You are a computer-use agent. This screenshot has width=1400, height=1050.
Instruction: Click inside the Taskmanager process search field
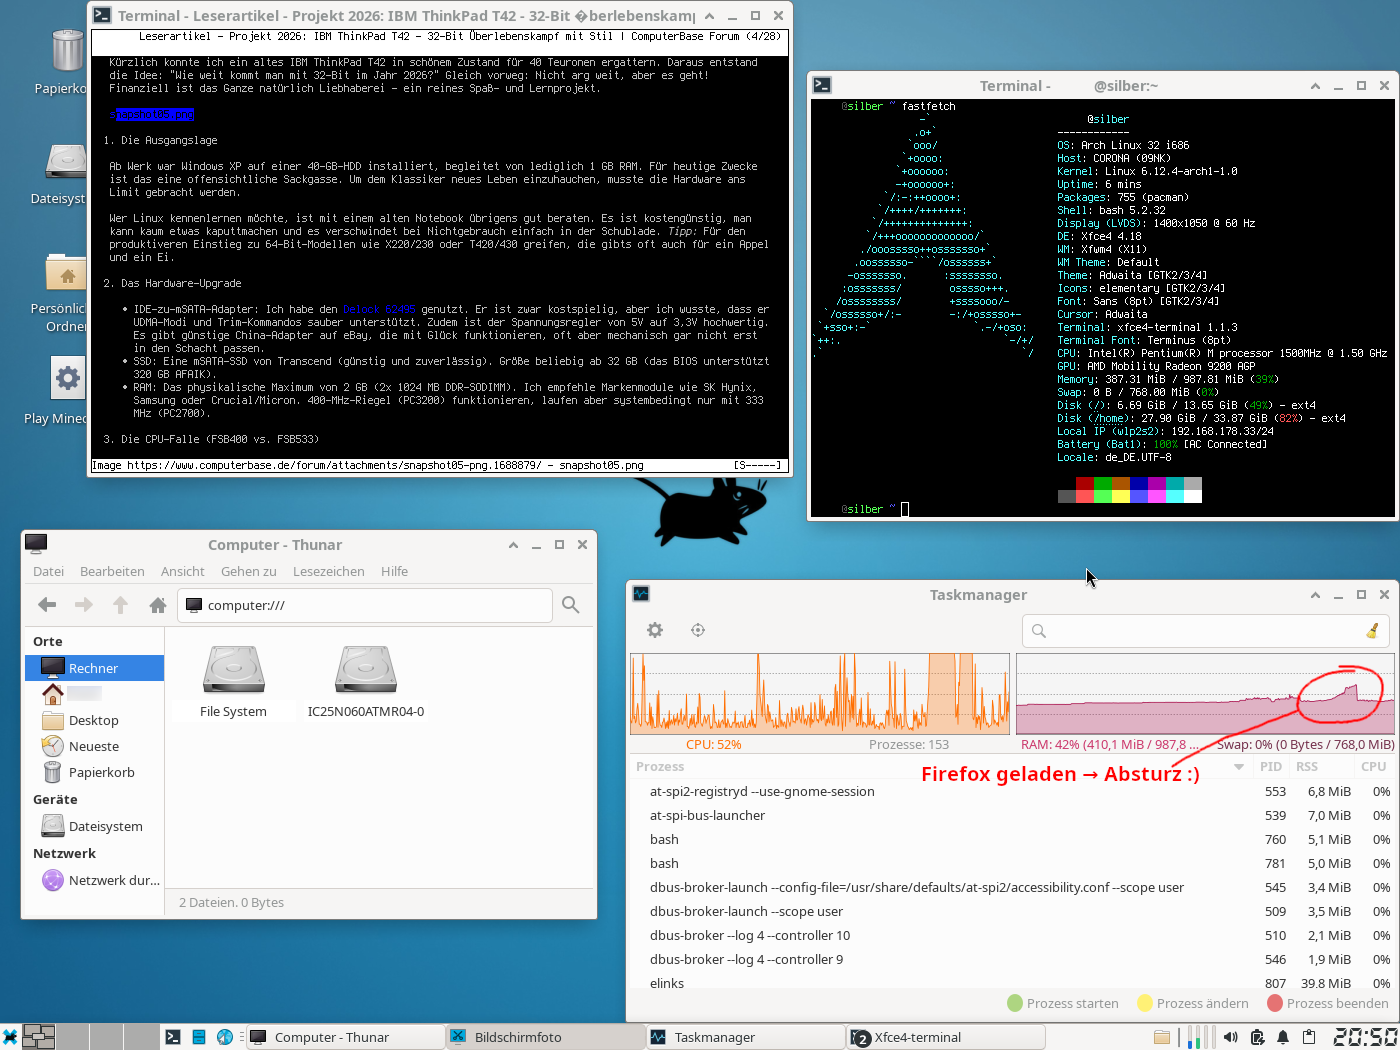click(1205, 631)
